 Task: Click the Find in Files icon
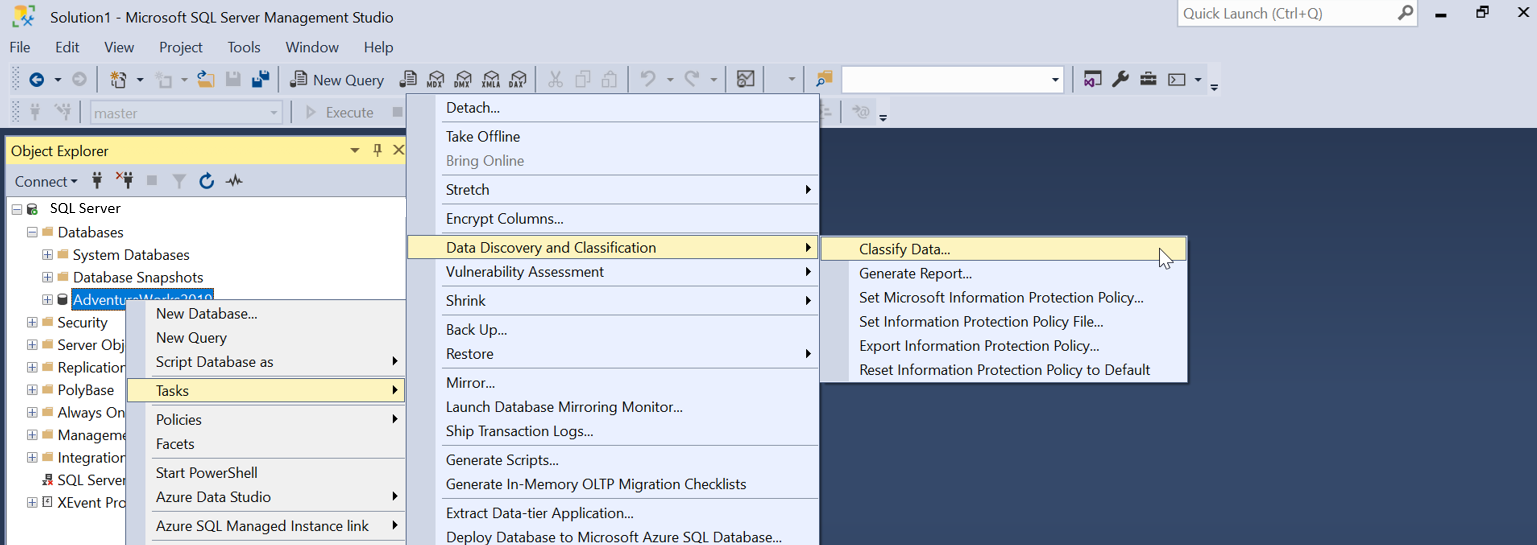(x=824, y=80)
